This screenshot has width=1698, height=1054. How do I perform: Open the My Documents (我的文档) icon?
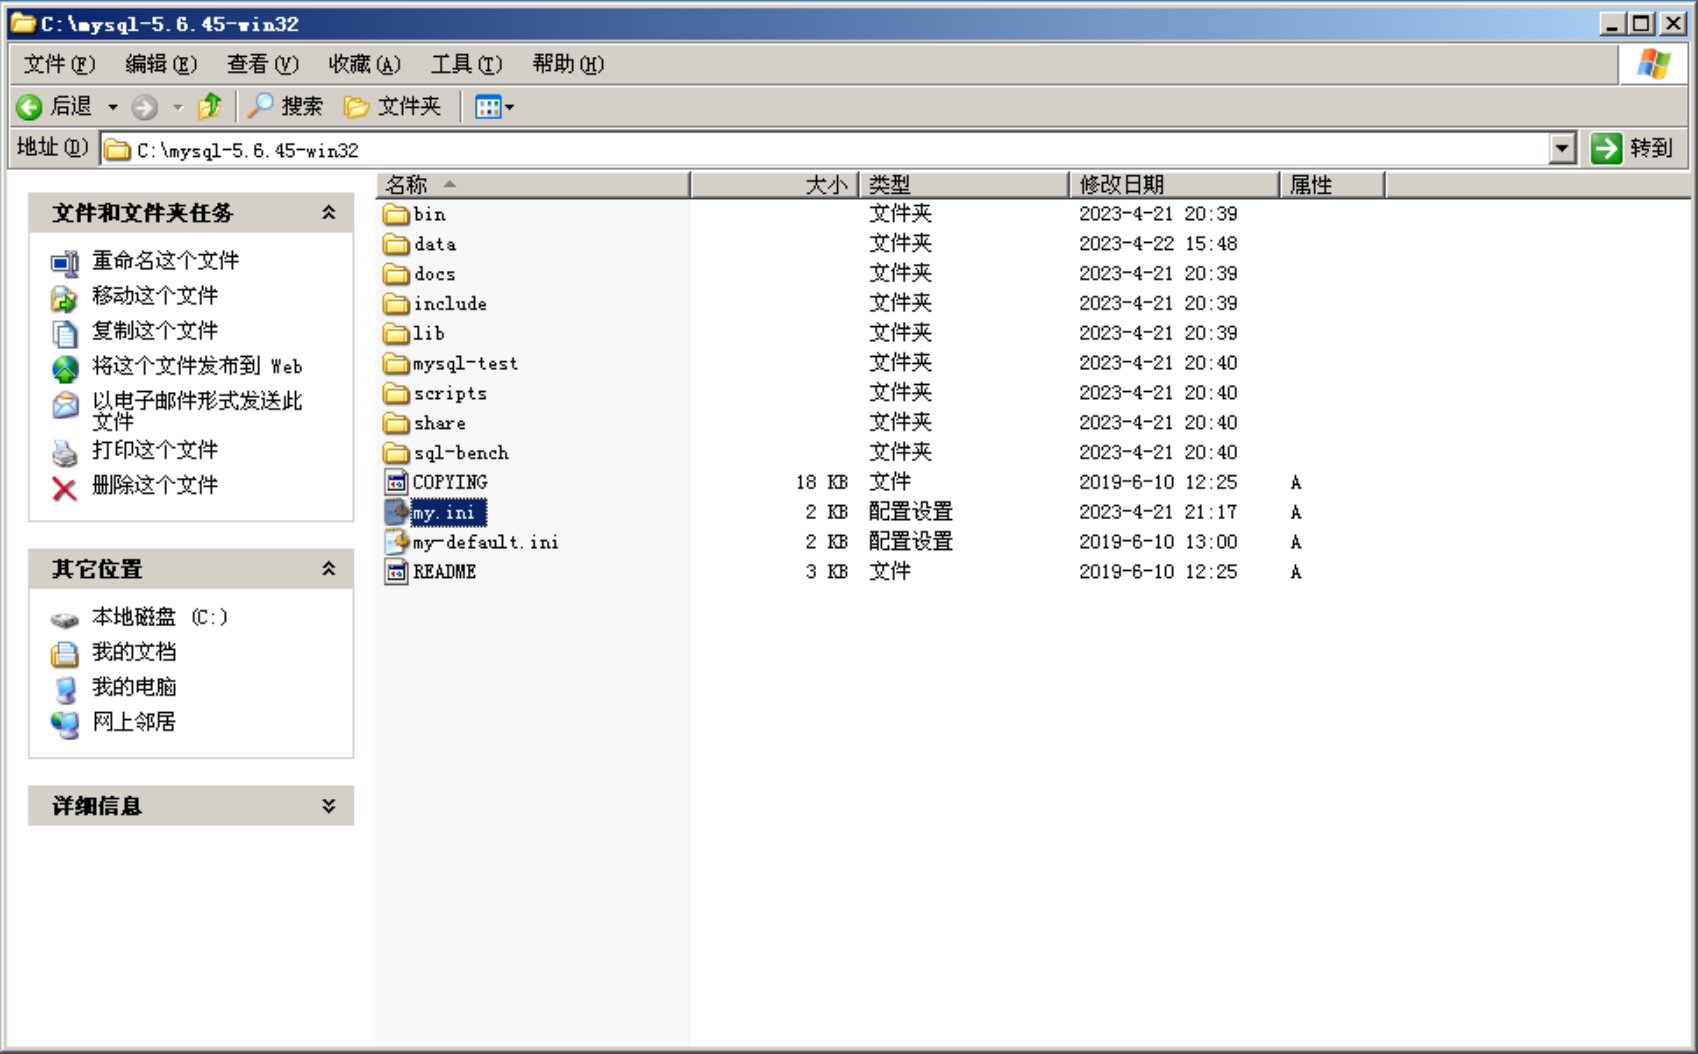tap(64, 654)
